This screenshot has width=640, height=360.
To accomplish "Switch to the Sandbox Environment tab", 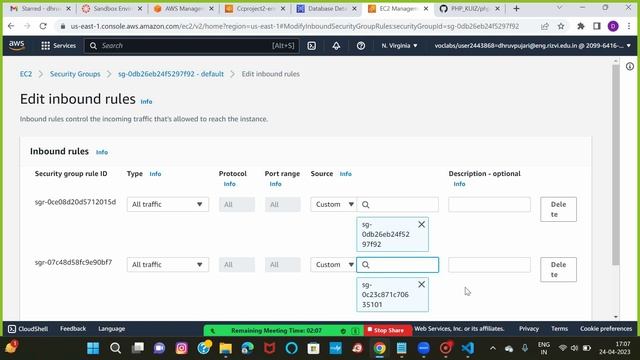I will 111,9.
